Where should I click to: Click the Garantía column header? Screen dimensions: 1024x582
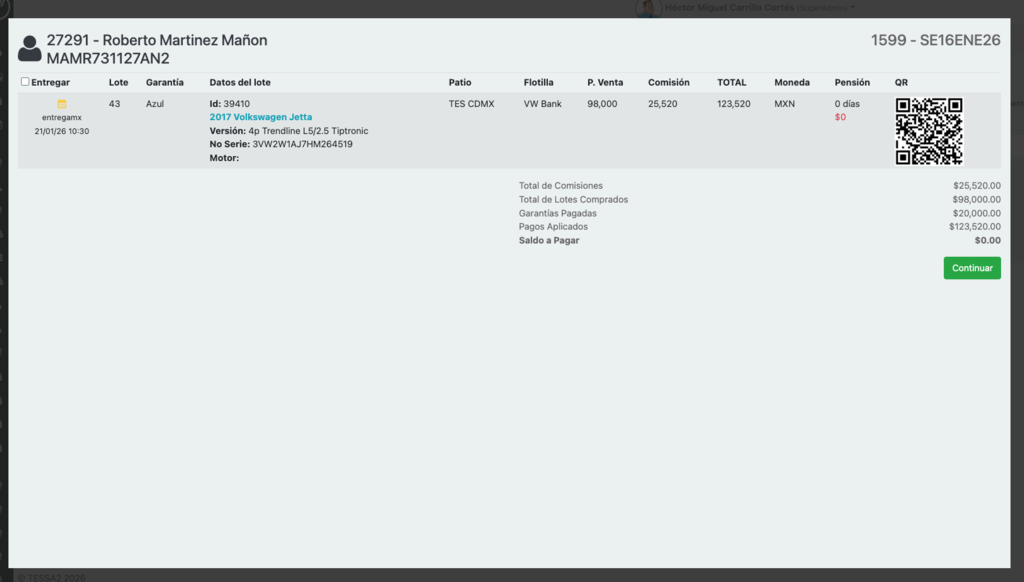[164, 82]
